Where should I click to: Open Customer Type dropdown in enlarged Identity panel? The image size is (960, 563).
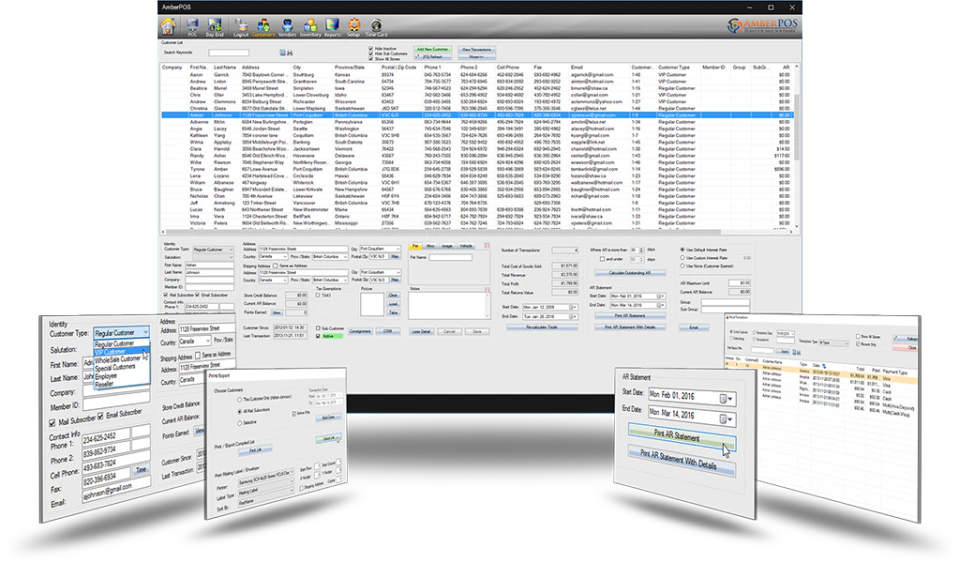121,332
